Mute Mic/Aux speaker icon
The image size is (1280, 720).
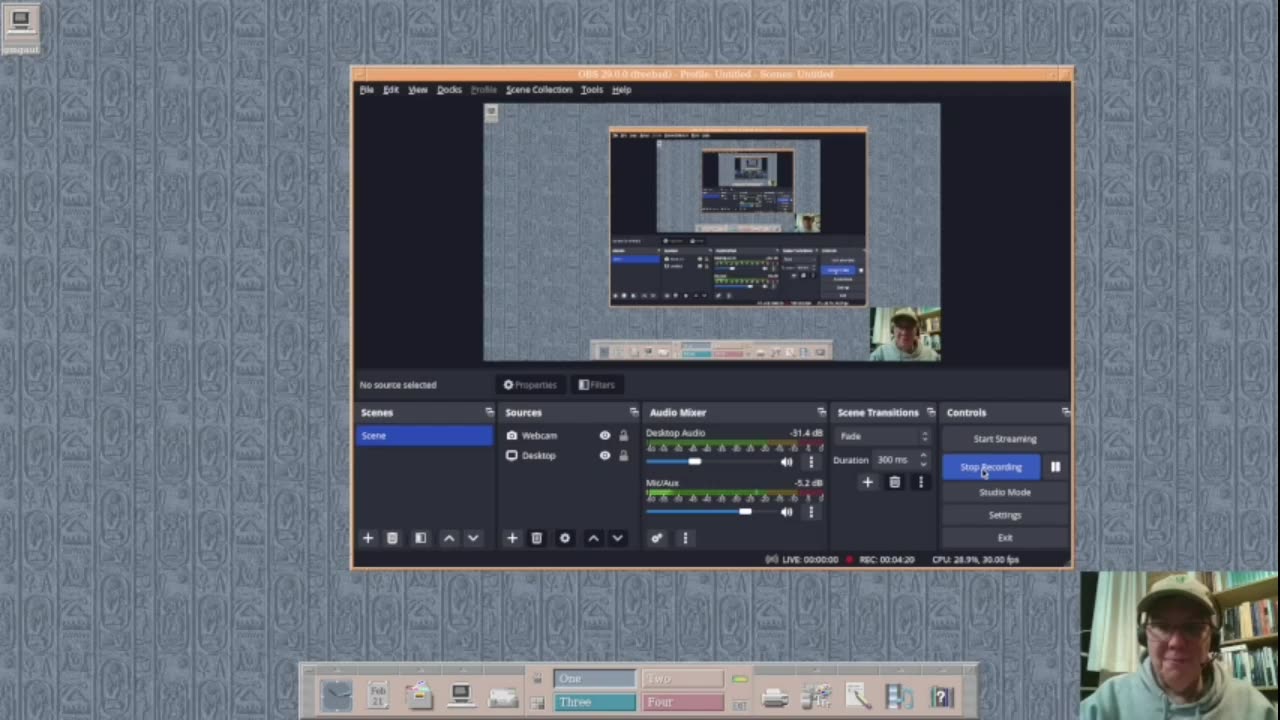coord(786,512)
